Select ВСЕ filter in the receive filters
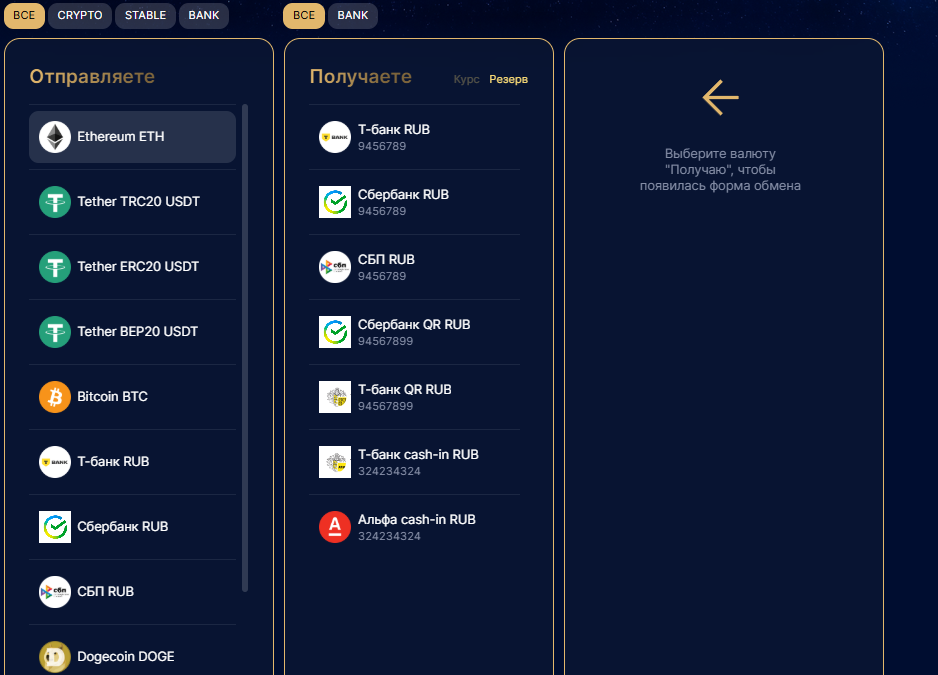This screenshot has height=675, width=938. click(304, 16)
